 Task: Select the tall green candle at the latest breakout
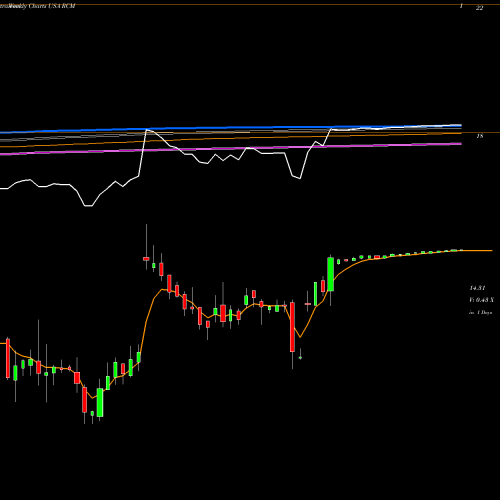[x=331, y=274]
